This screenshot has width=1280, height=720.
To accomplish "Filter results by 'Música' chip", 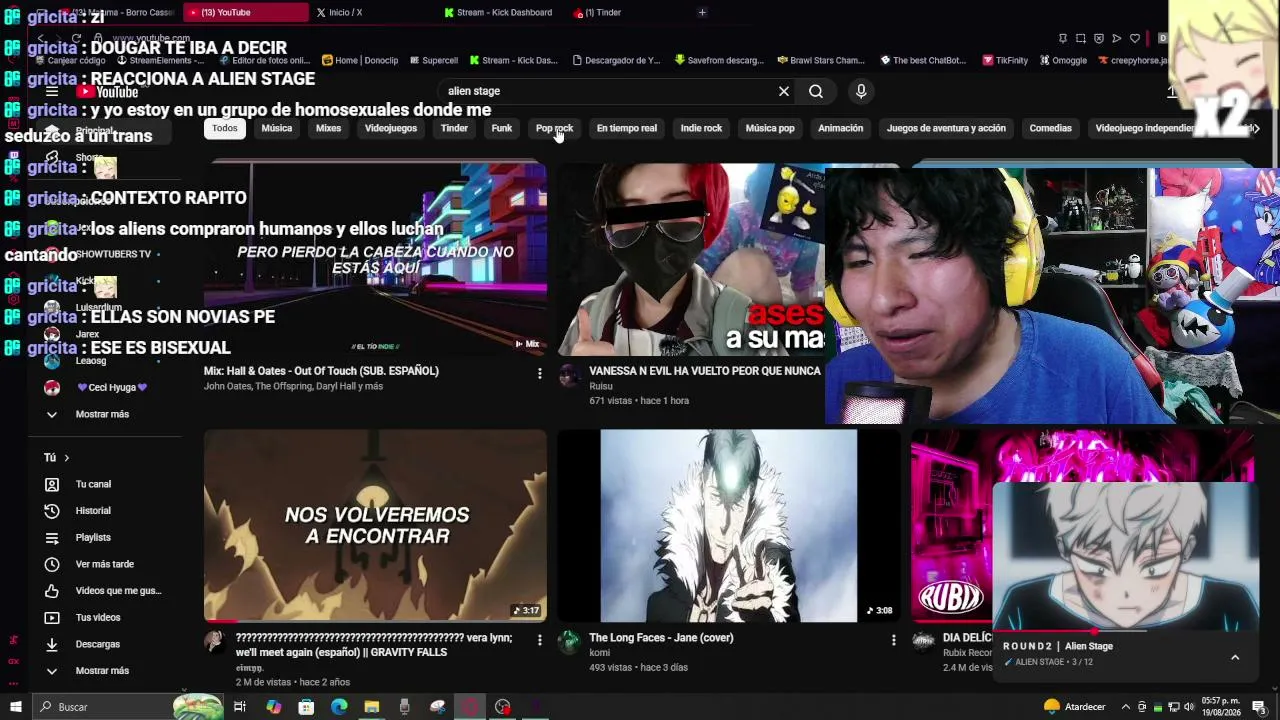I will pos(277,128).
